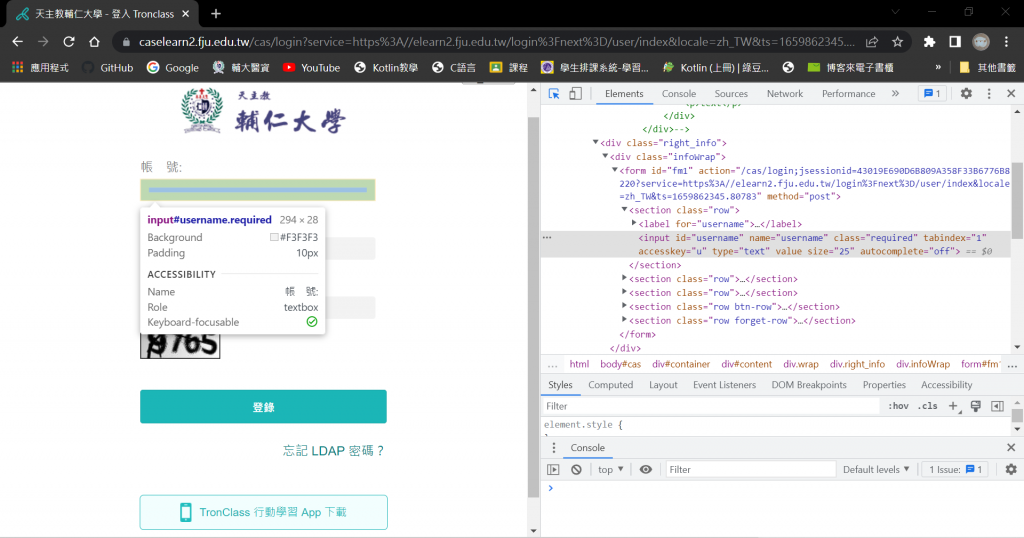Open console settings gear icon

tap(1011, 469)
